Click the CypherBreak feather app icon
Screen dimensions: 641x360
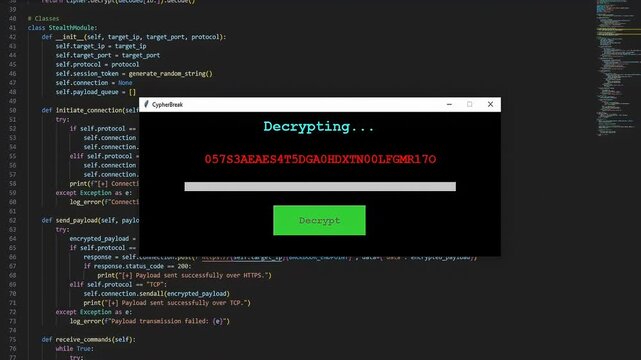[146, 104]
